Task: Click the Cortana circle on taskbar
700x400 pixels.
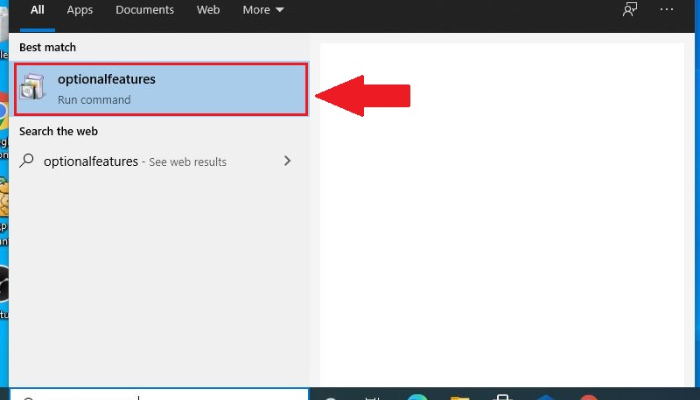Action: (331, 397)
